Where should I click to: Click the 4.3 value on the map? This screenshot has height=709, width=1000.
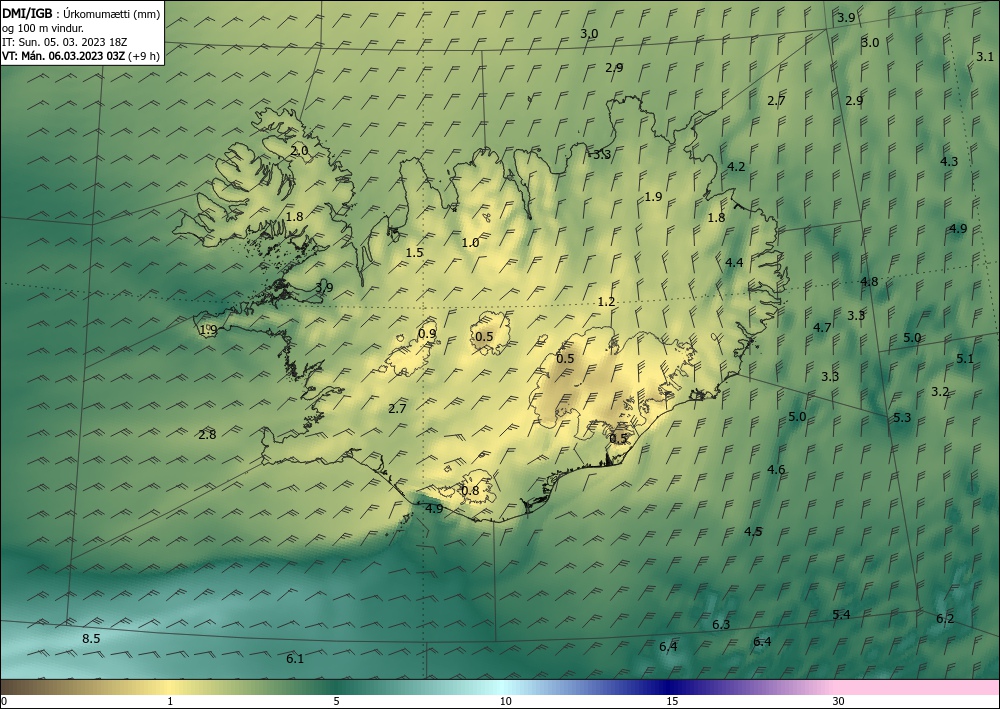coord(949,161)
